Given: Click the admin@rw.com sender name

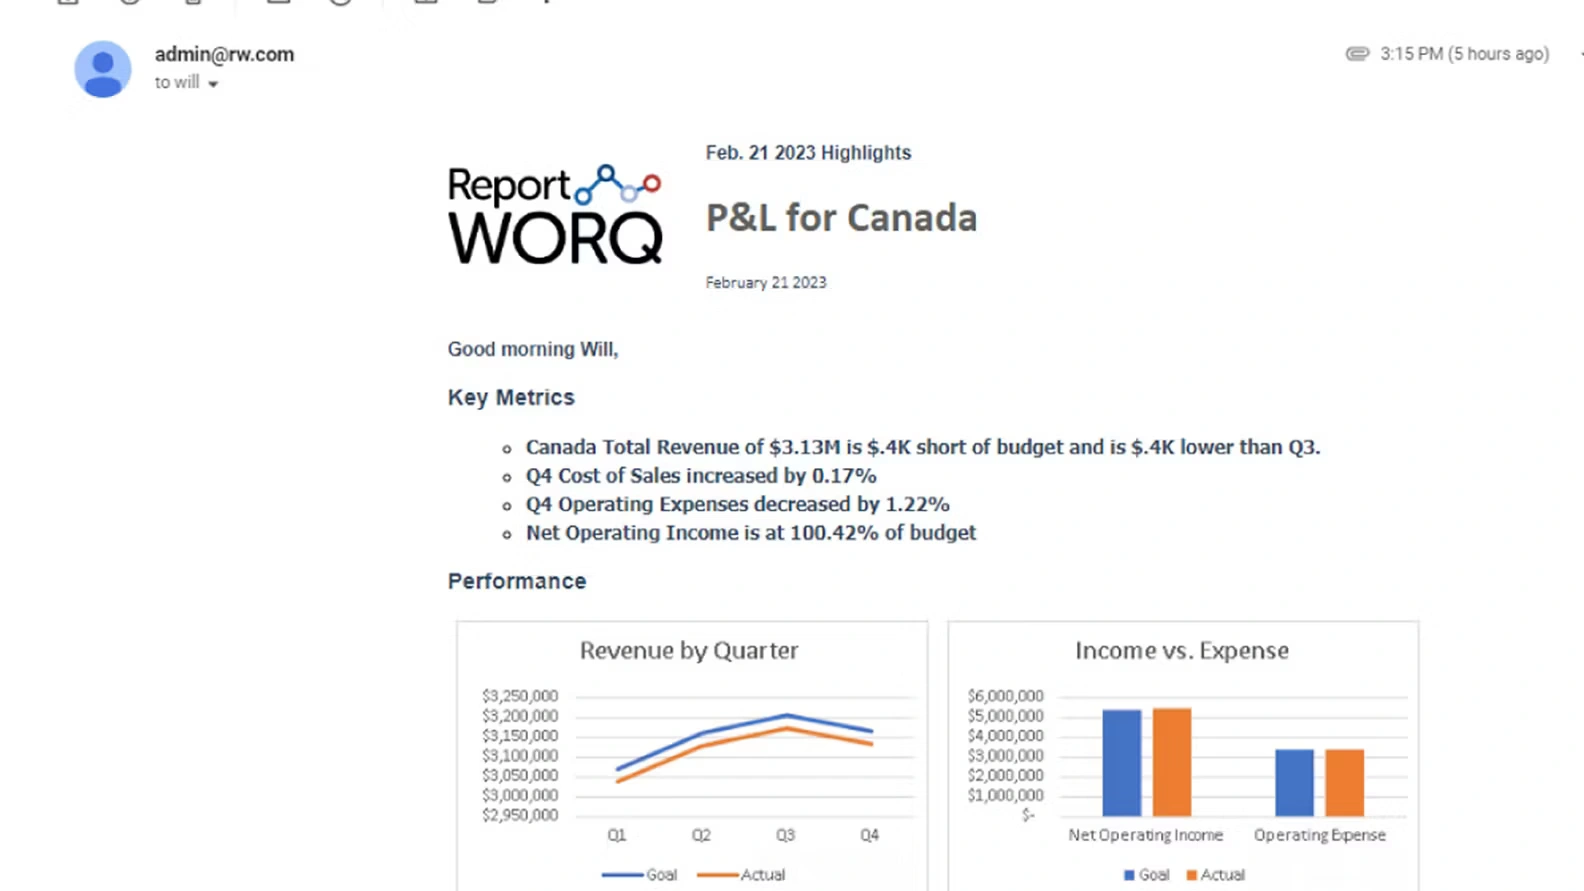Looking at the screenshot, I should [x=224, y=54].
